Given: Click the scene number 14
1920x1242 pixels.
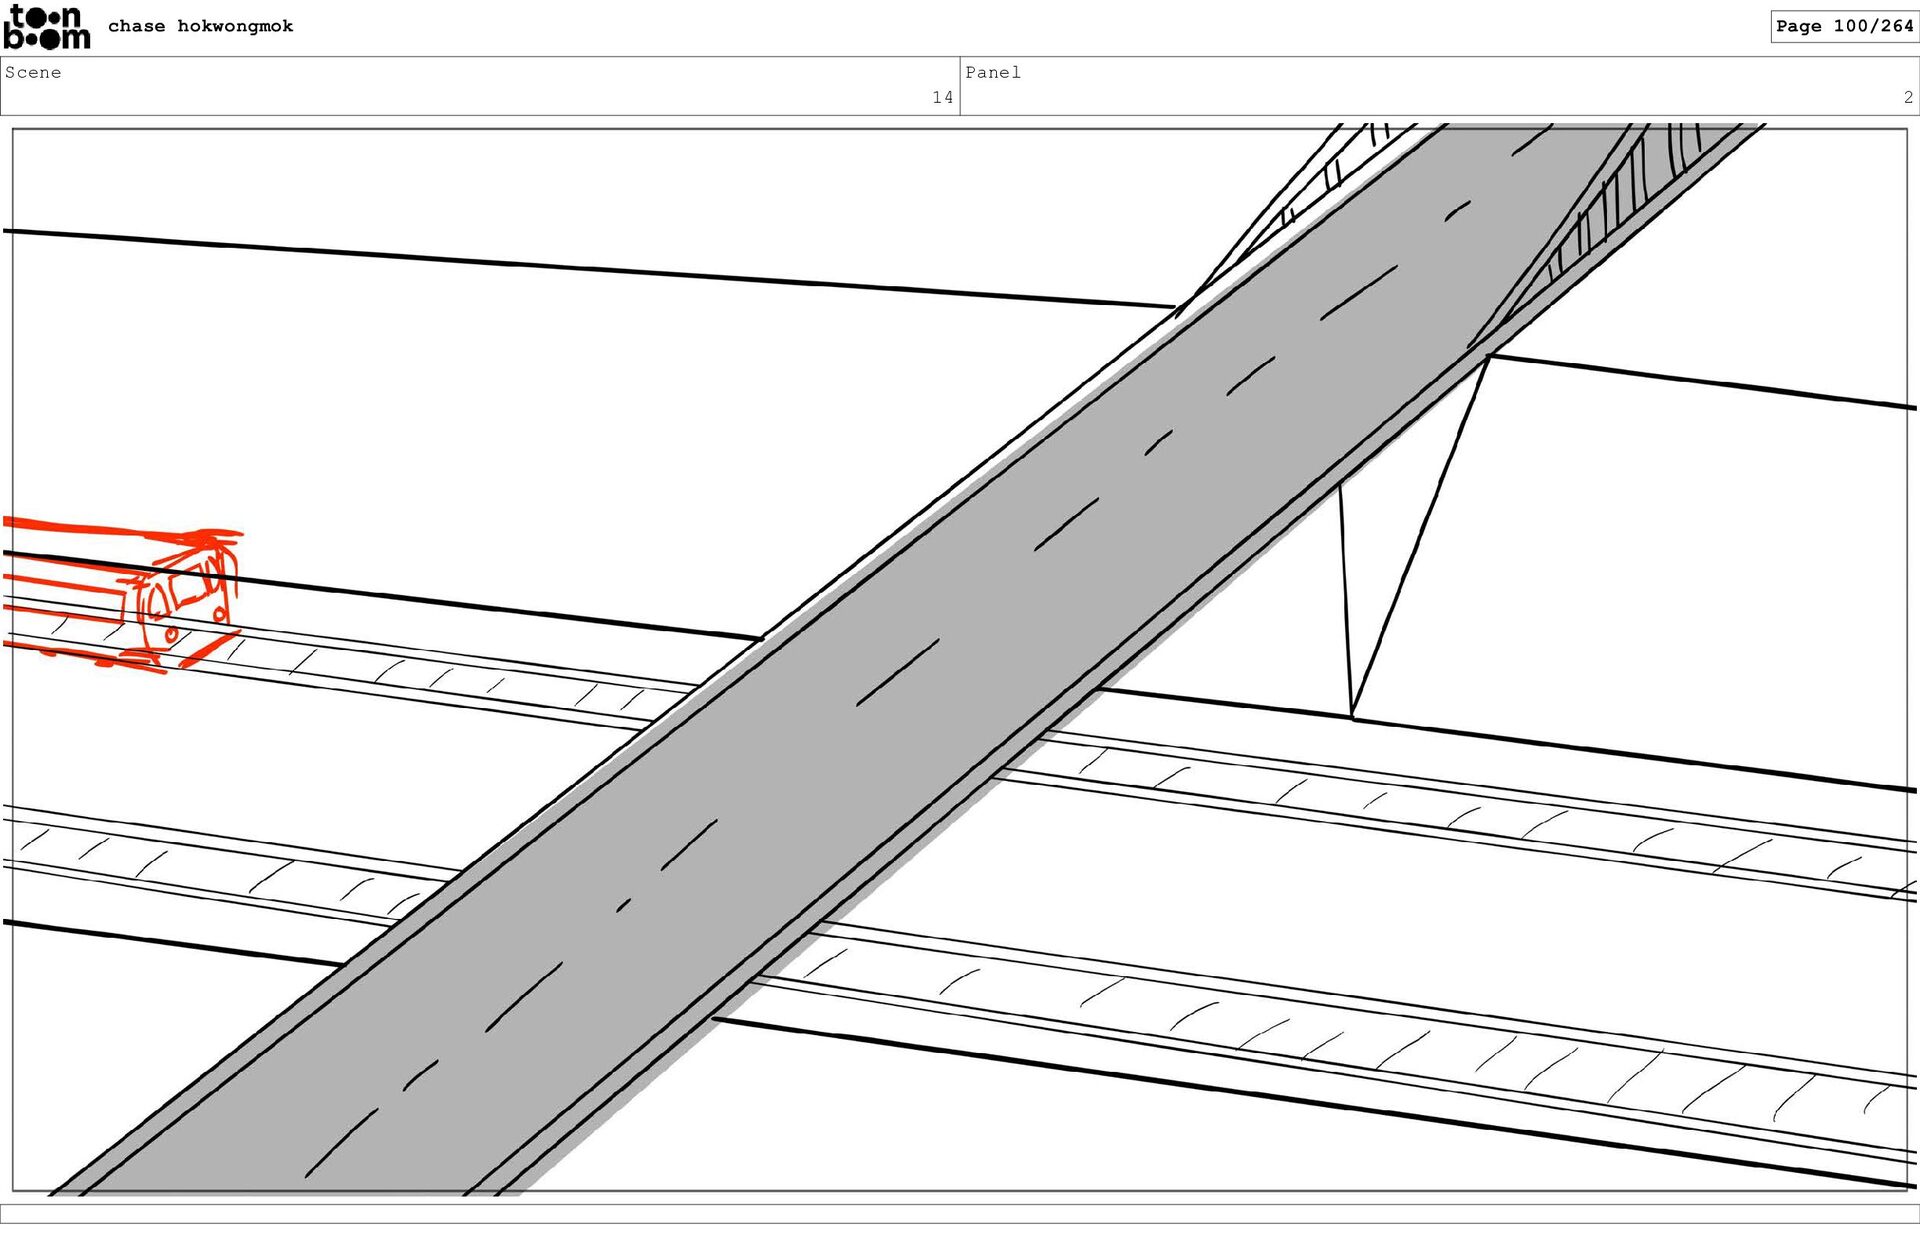Looking at the screenshot, I should 942,97.
